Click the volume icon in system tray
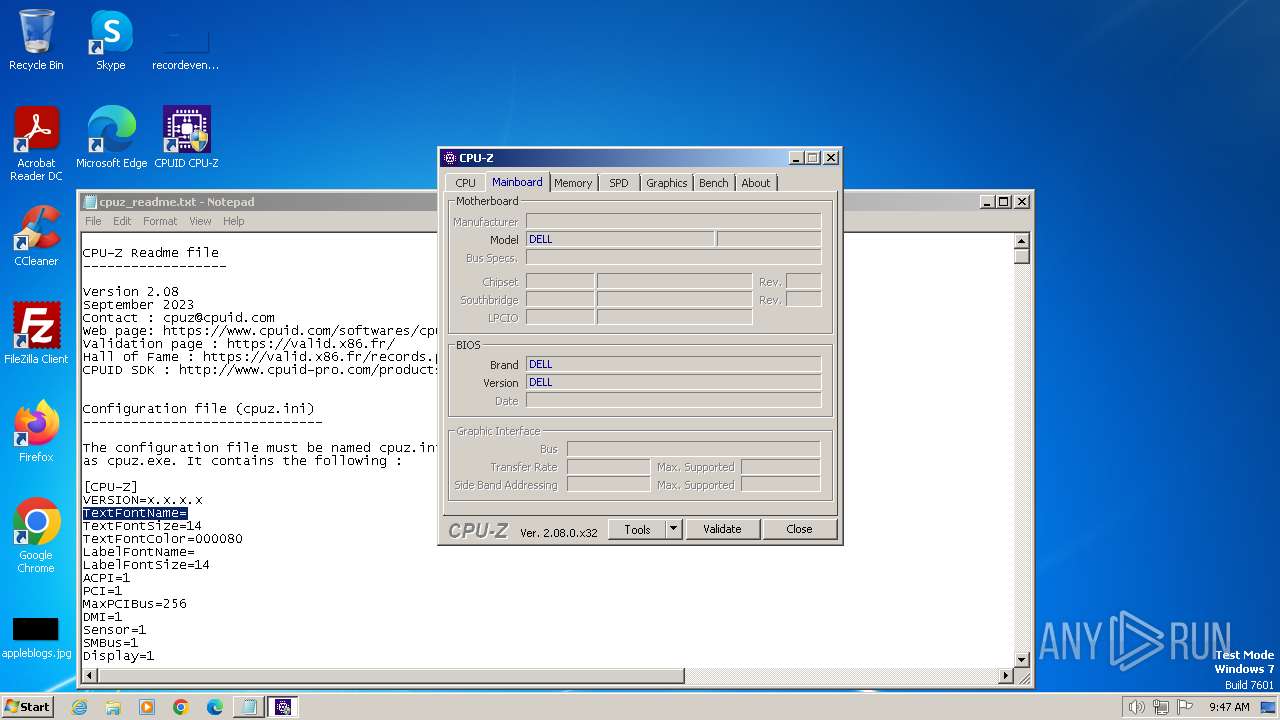This screenshot has height=720, width=1280. (1136, 707)
